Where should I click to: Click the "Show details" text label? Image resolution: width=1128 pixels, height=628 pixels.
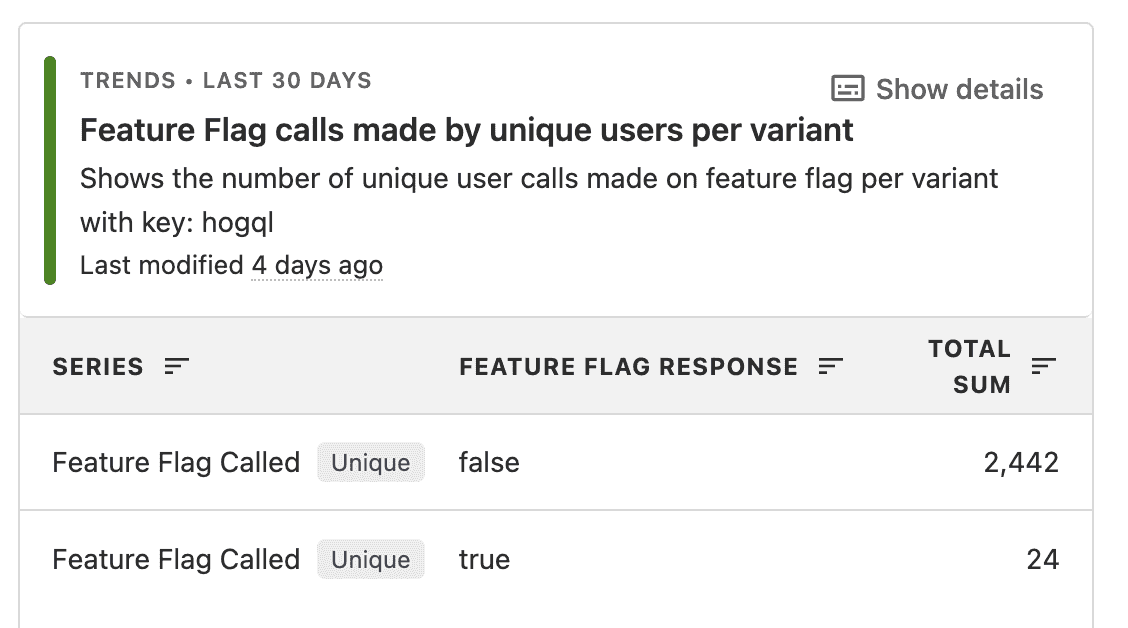pos(959,89)
